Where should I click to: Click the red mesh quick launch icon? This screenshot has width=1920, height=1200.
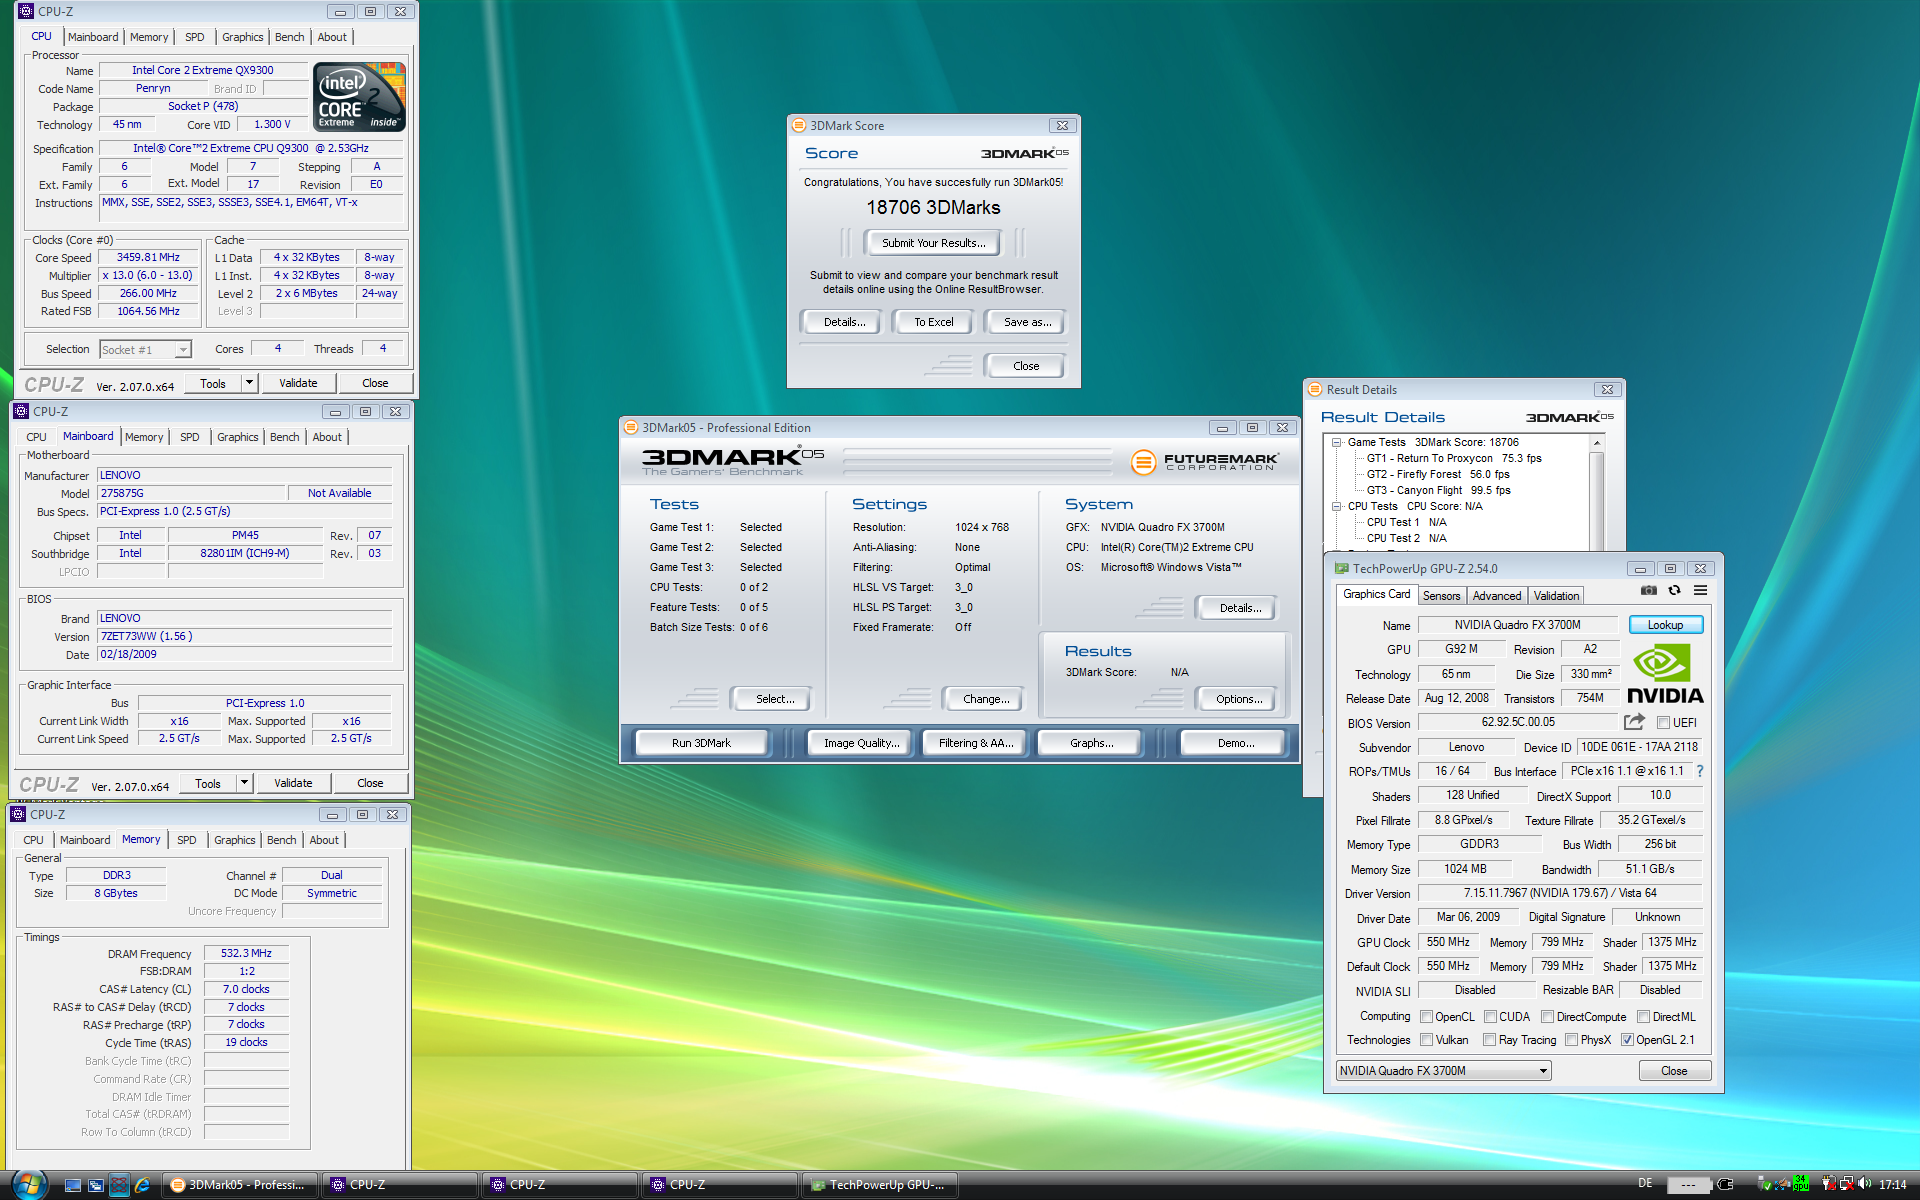click(x=119, y=1185)
